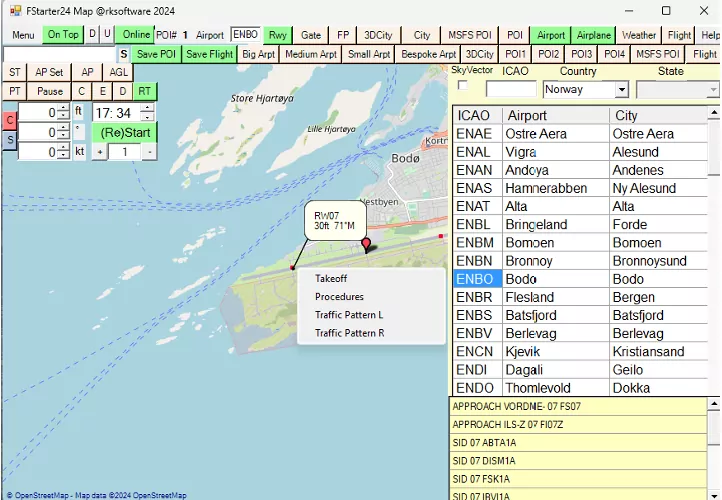Choose Traffic Pattern L in context menu
The height and width of the screenshot is (500, 722).
click(x=349, y=315)
